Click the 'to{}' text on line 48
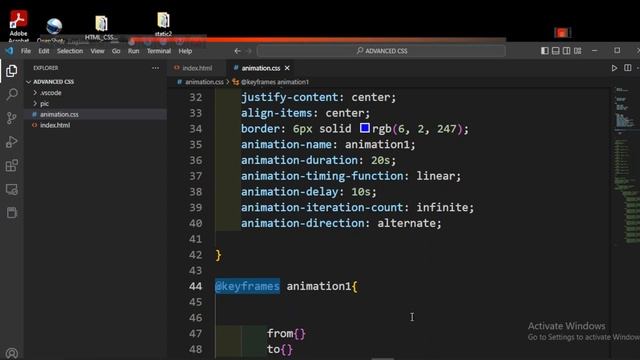 pyautogui.click(x=280, y=349)
